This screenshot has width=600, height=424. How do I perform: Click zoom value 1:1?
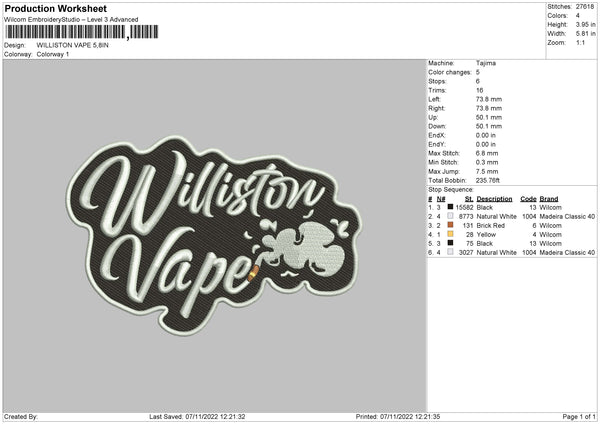pos(580,42)
